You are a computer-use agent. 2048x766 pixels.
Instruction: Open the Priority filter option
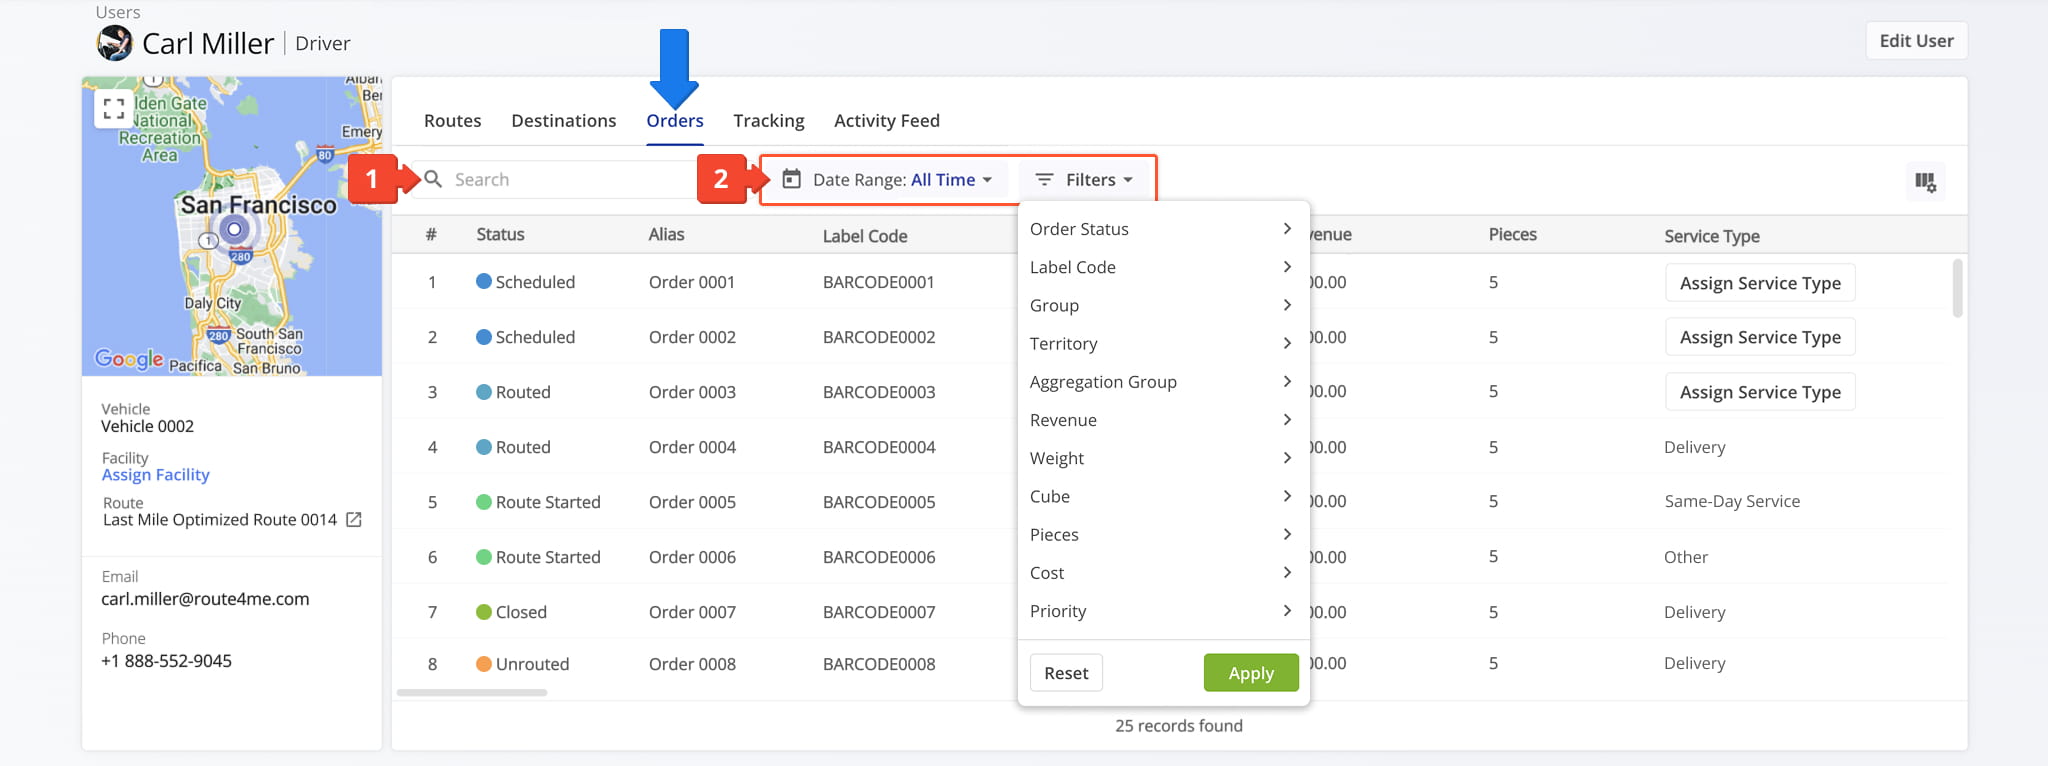[x=1160, y=611]
